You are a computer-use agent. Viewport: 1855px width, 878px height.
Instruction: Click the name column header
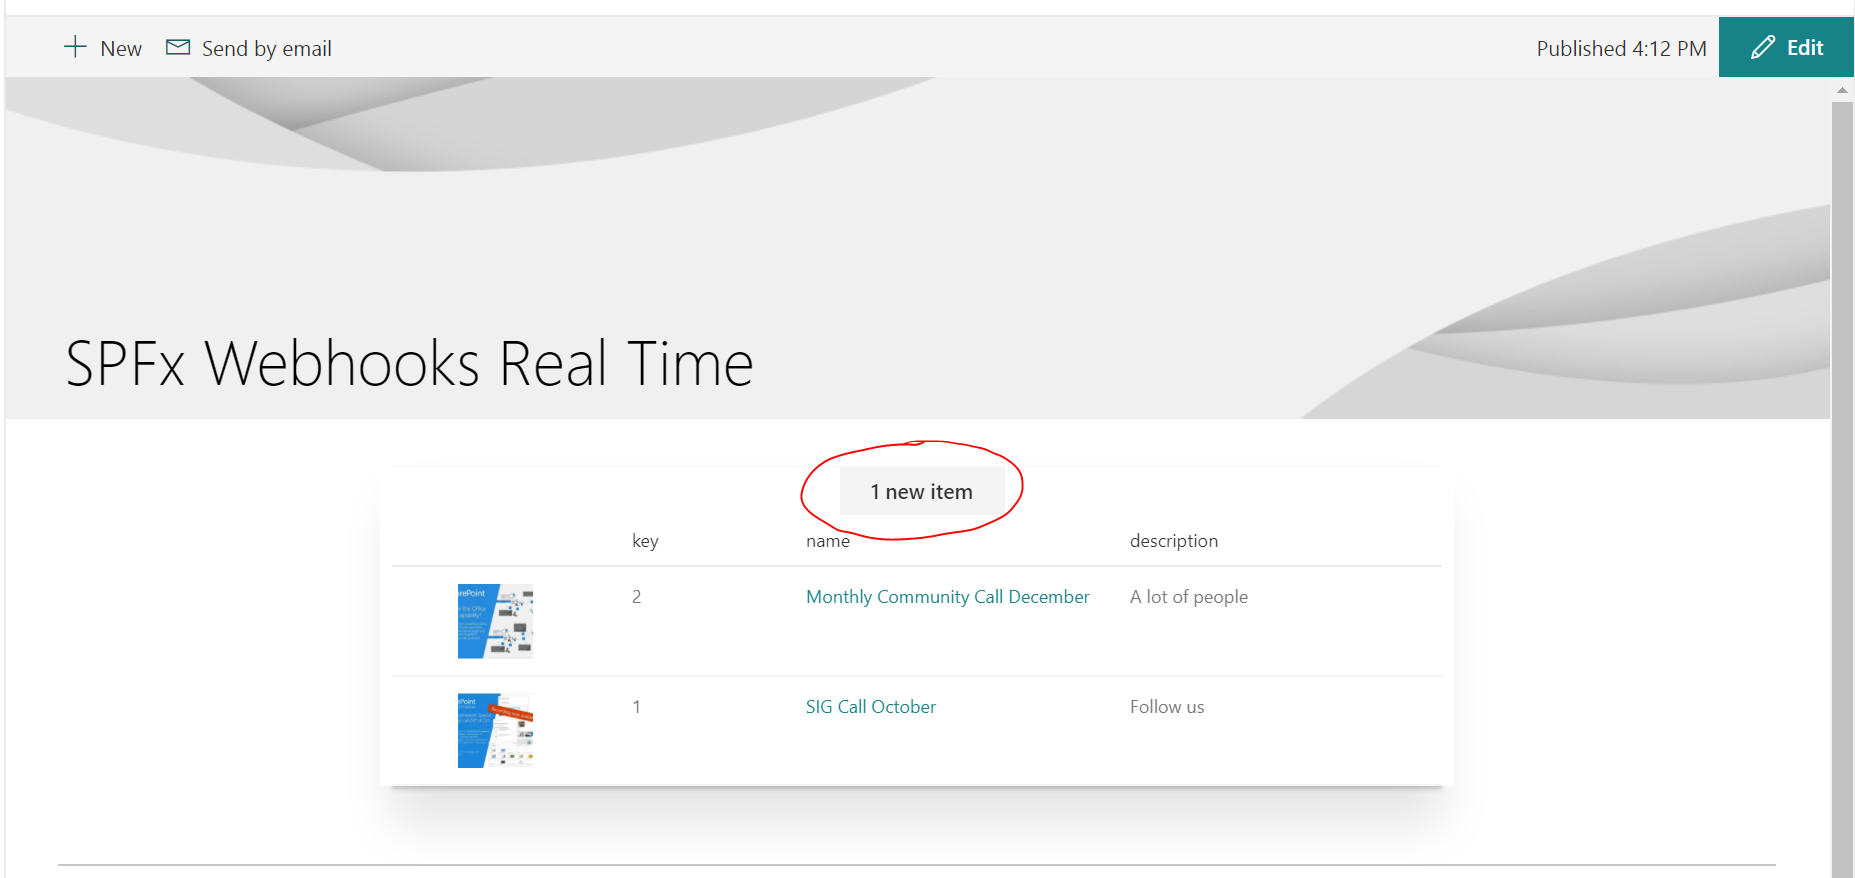[827, 542]
